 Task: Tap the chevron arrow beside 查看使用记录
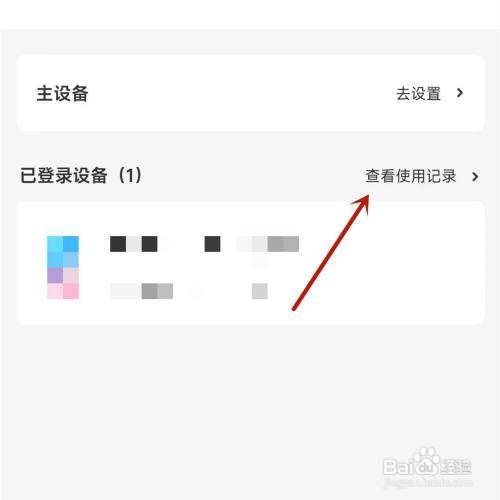pyautogui.click(x=475, y=176)
